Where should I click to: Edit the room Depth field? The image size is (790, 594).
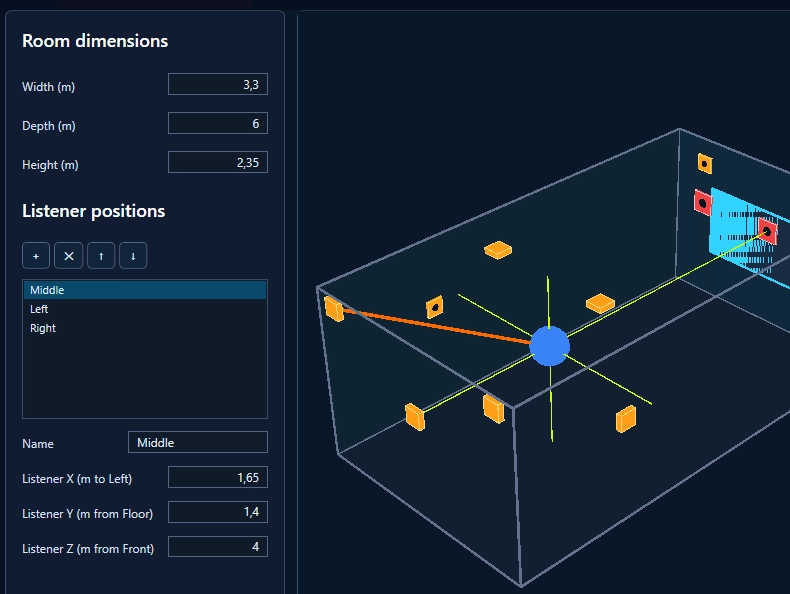pyautogui.click(x=218, y=123)
